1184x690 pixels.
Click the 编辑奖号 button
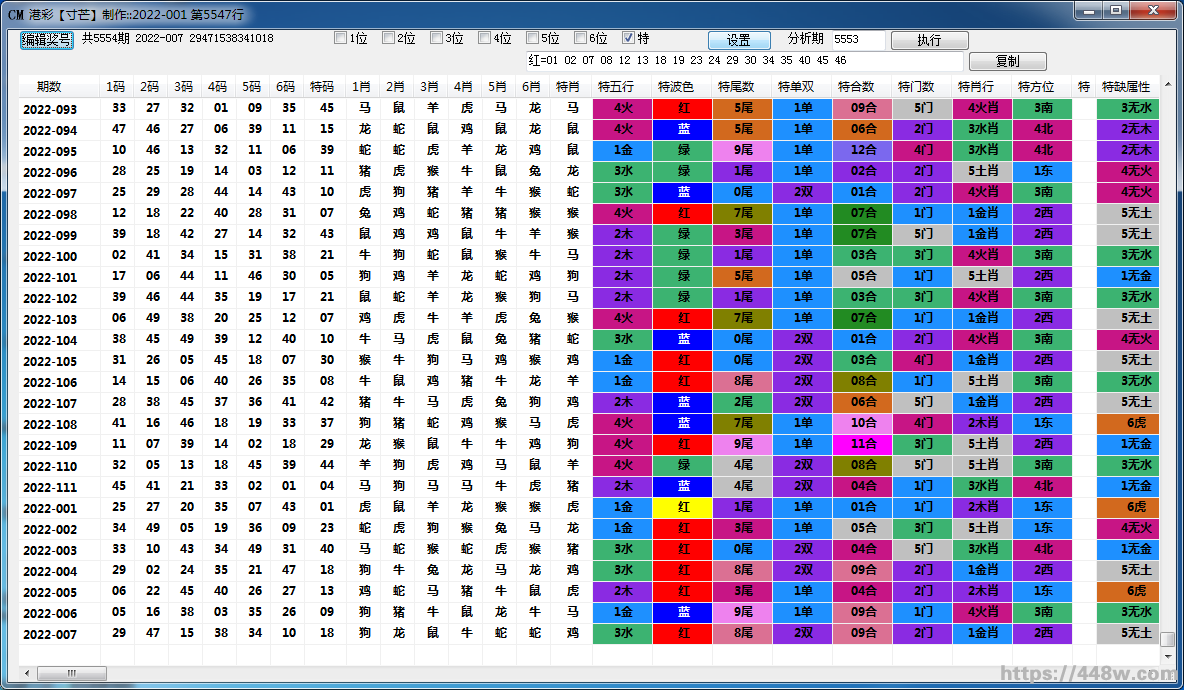pos(47,40)
